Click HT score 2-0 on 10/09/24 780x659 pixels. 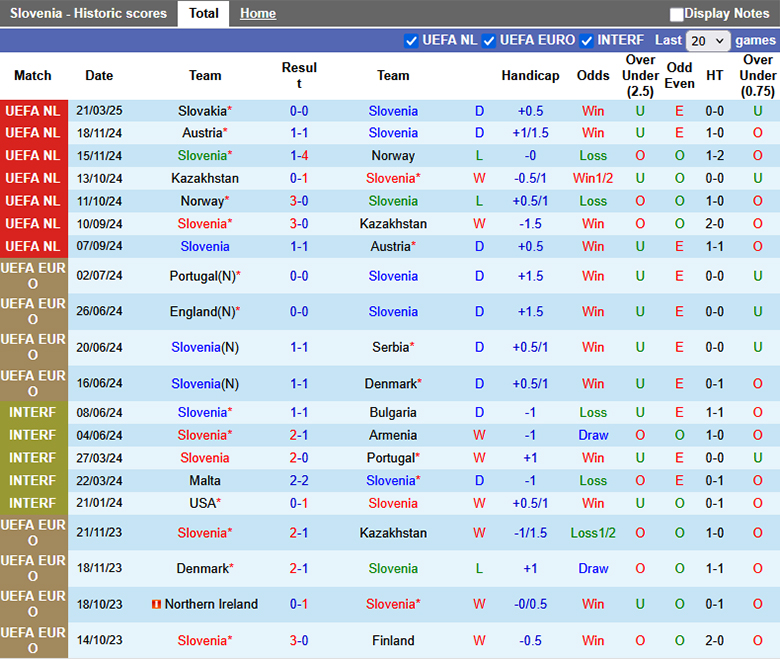click(714, 224)
